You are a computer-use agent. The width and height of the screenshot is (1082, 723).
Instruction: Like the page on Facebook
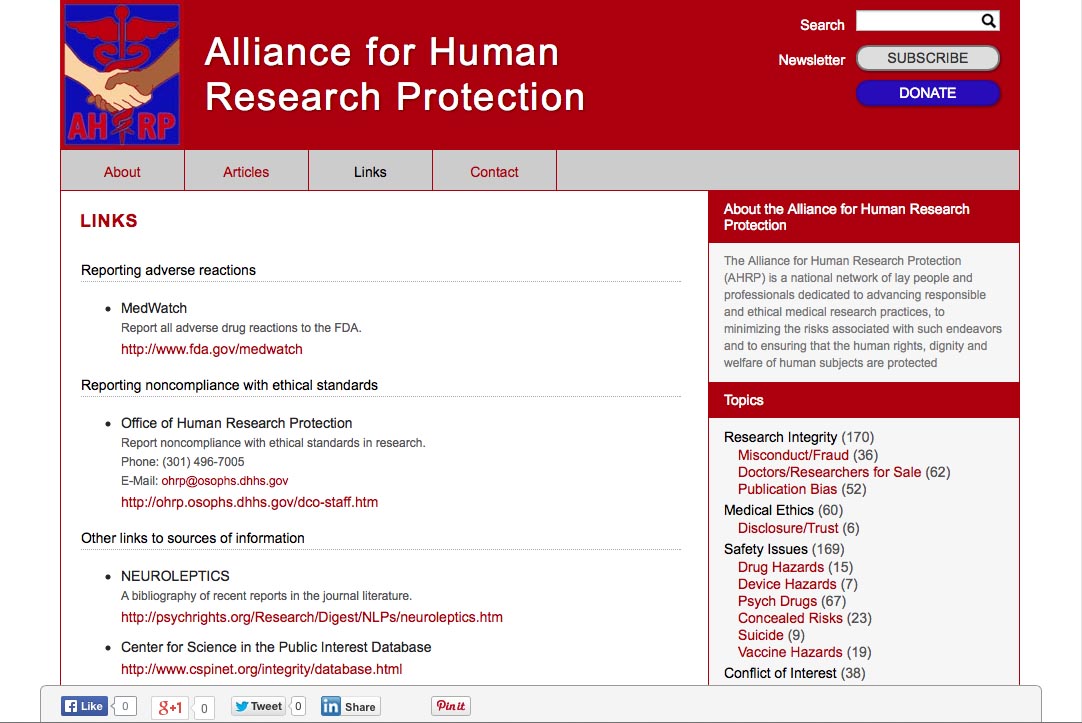click(84, 706)
